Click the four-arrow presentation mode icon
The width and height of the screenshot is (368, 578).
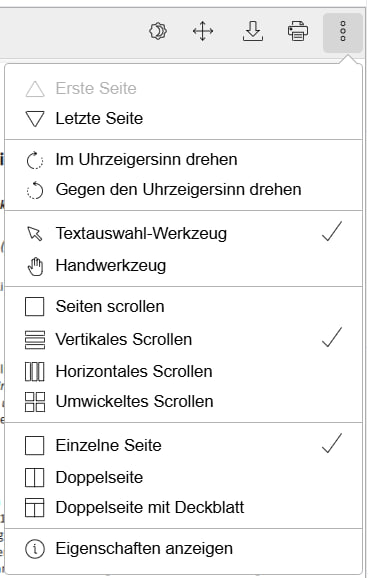click(203, 31)
